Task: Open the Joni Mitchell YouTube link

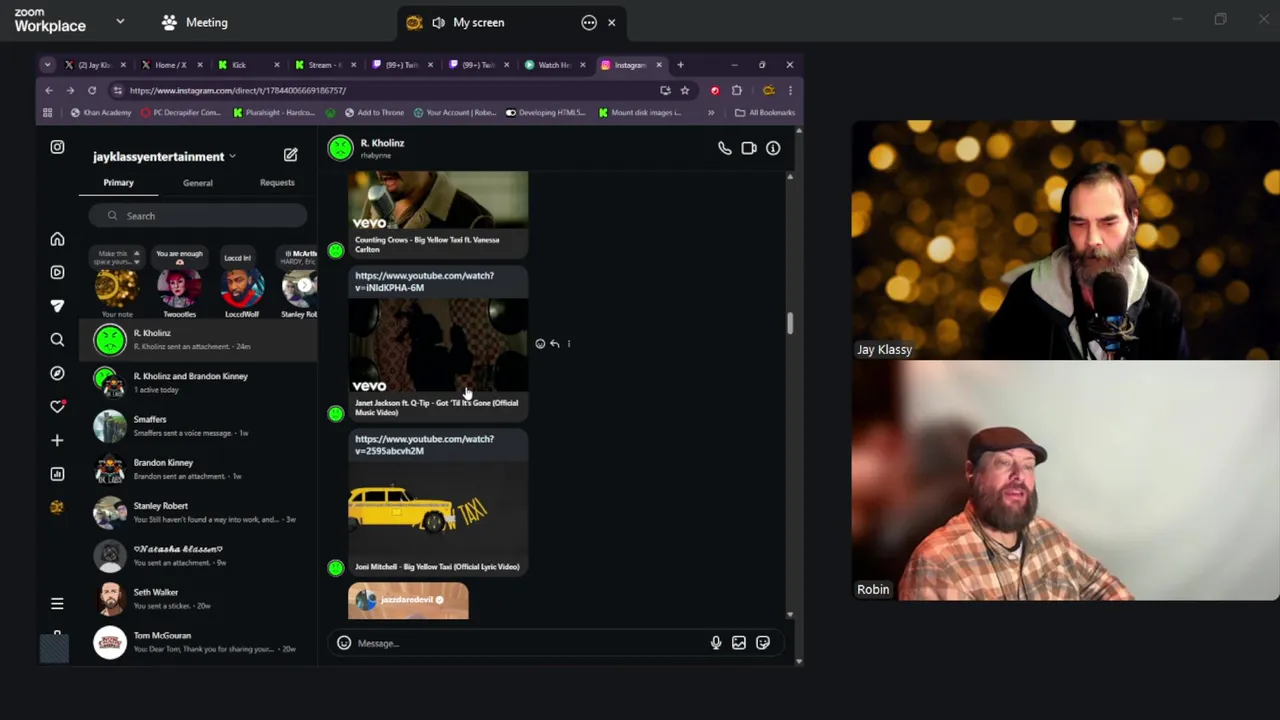Action: click(x=424, y=445)
